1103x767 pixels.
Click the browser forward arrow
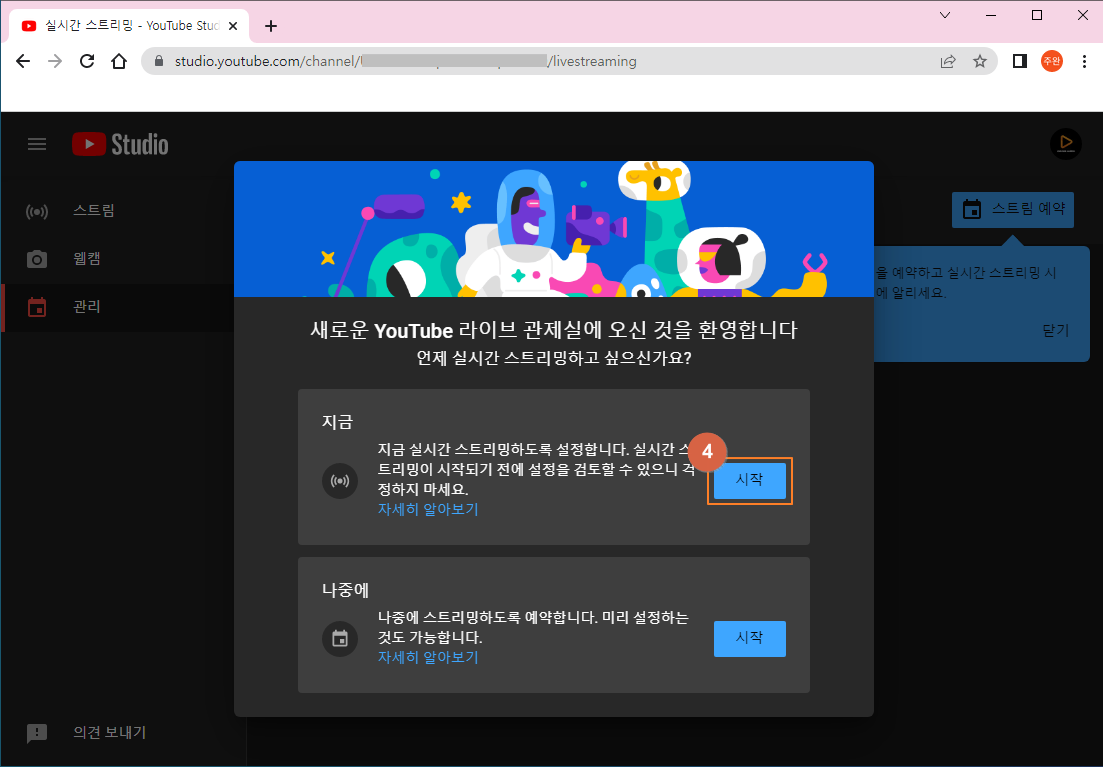coord(54,61)
